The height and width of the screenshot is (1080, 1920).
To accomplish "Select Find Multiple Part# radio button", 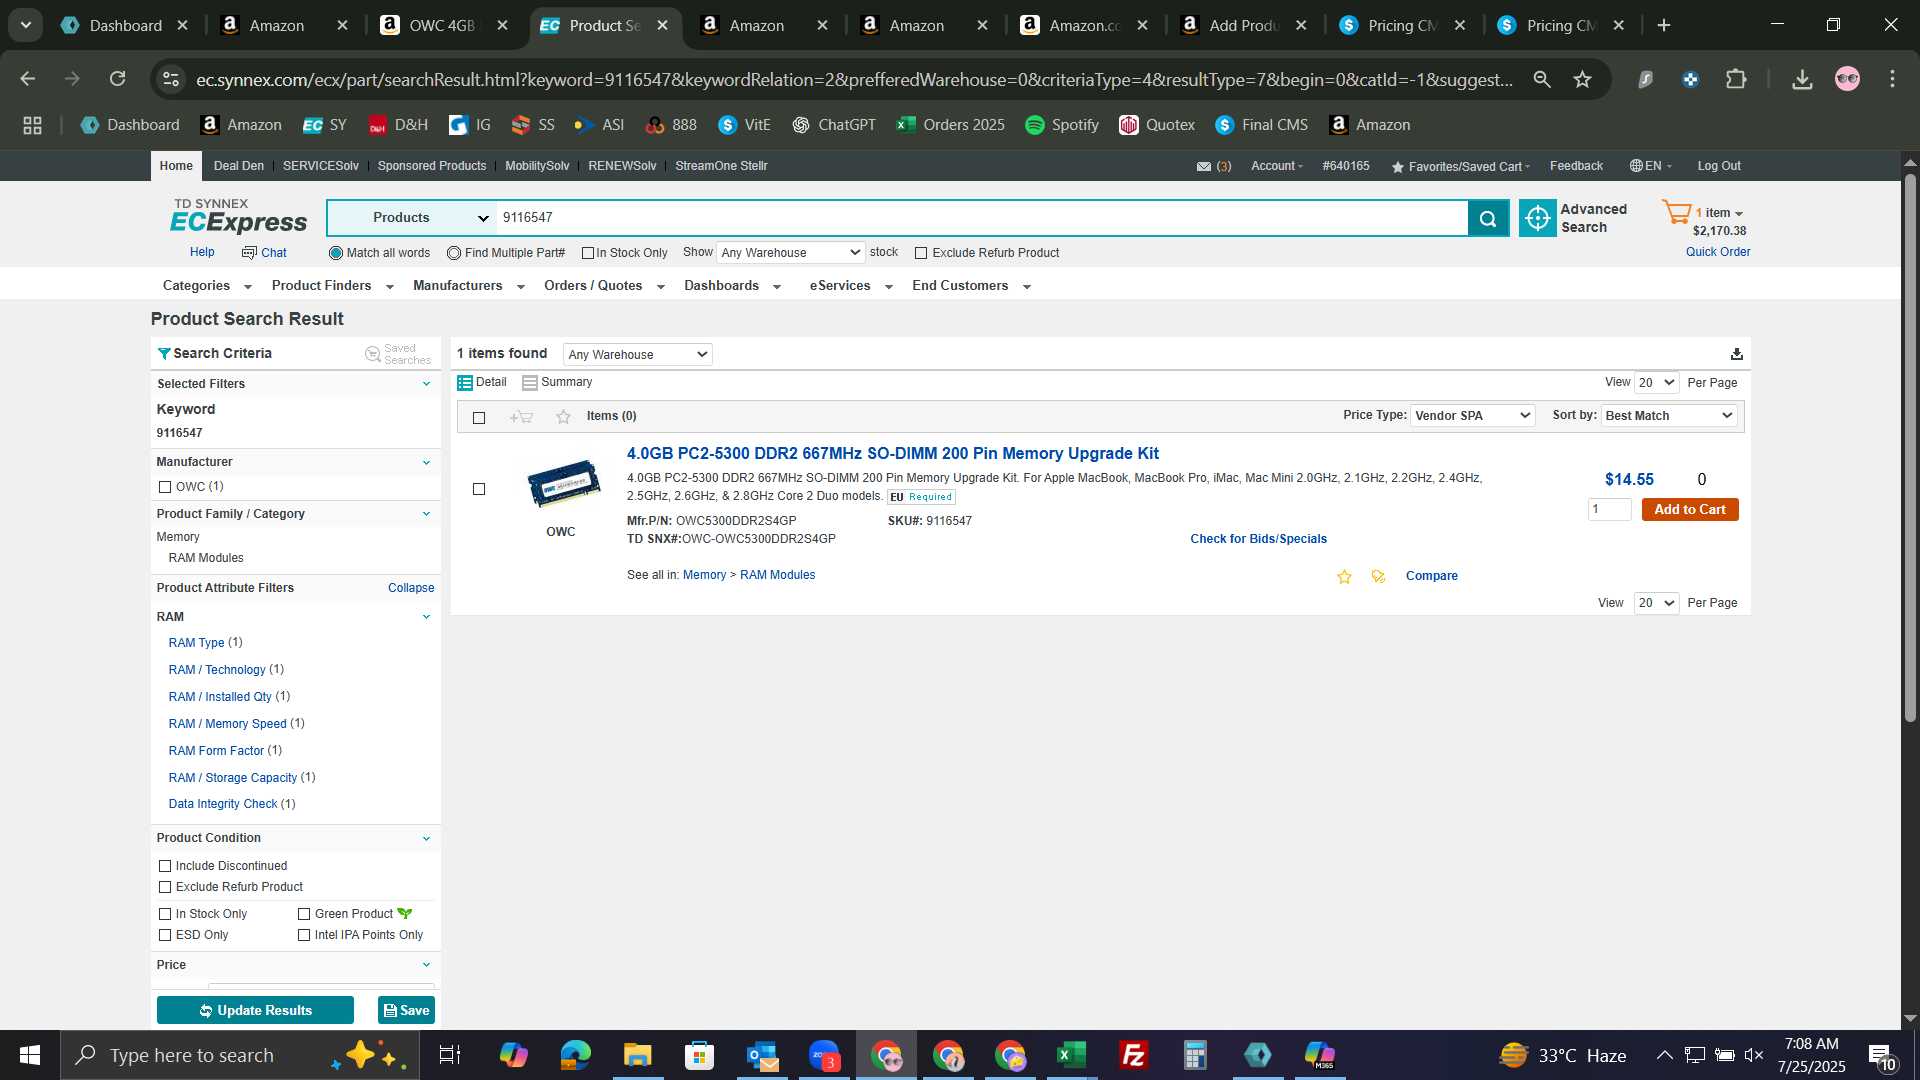I will click(x=454, y=253).
